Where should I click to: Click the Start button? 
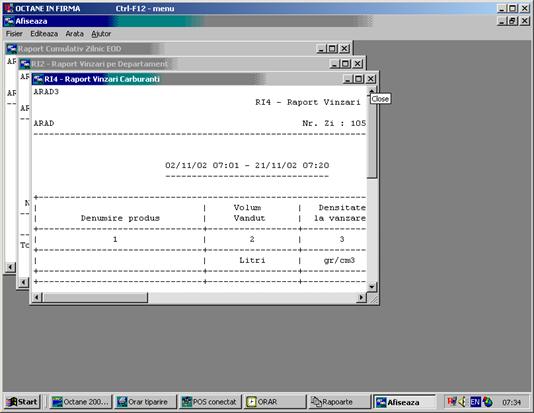22,402
